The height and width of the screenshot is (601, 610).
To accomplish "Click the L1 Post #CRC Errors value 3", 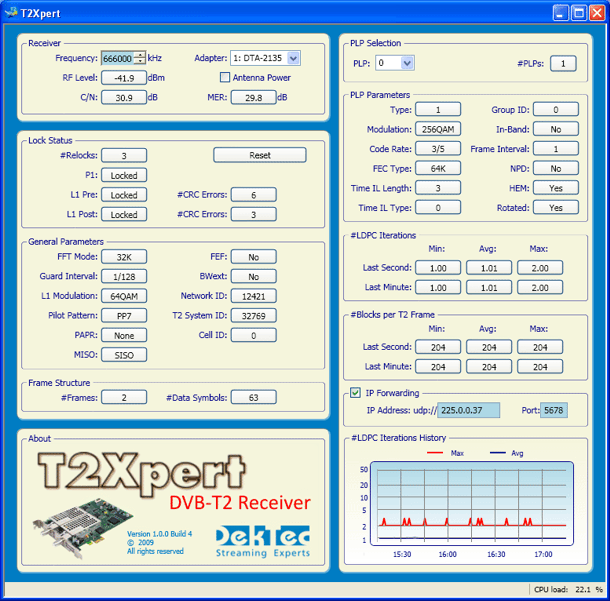I will pos(254,214).
